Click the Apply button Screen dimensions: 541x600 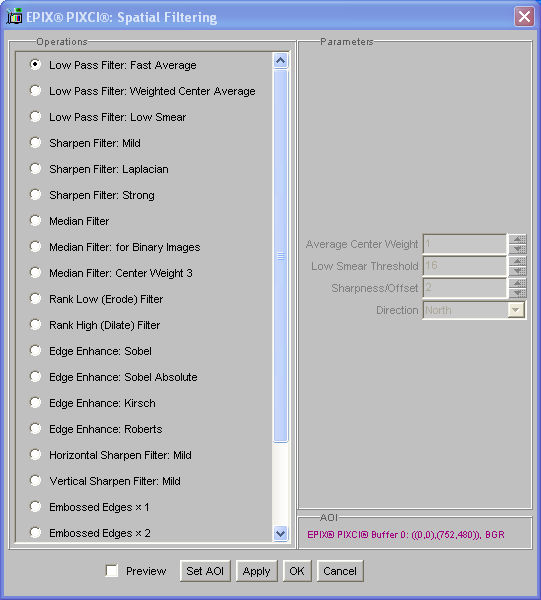pyautogui.click(x=256, y=571)
